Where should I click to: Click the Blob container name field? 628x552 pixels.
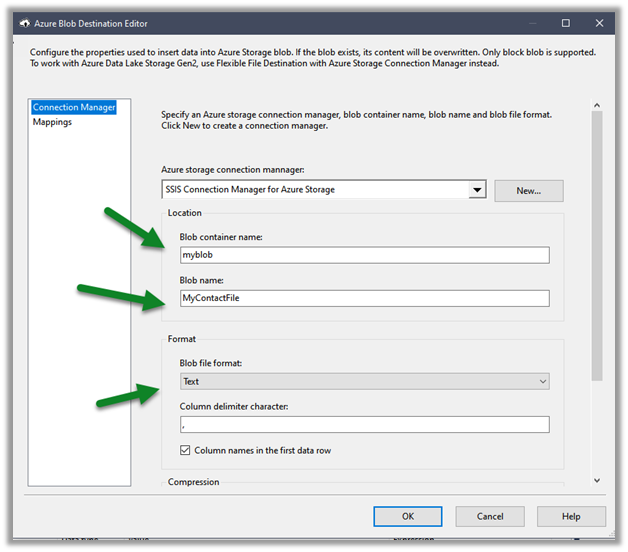pos(364,255)
